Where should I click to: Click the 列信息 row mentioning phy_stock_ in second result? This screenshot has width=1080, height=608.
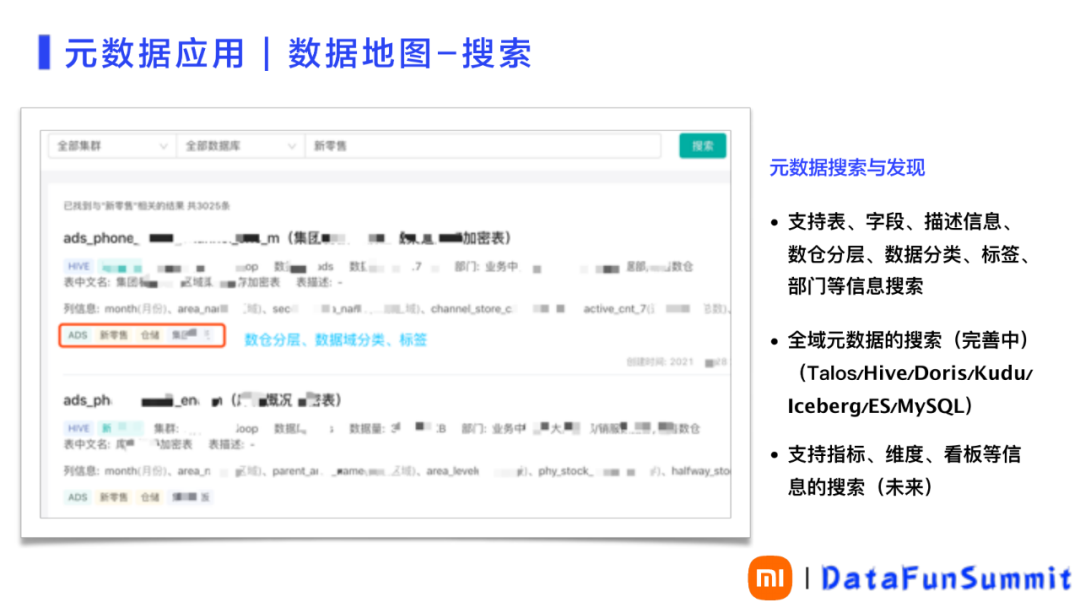coord(396,472)
